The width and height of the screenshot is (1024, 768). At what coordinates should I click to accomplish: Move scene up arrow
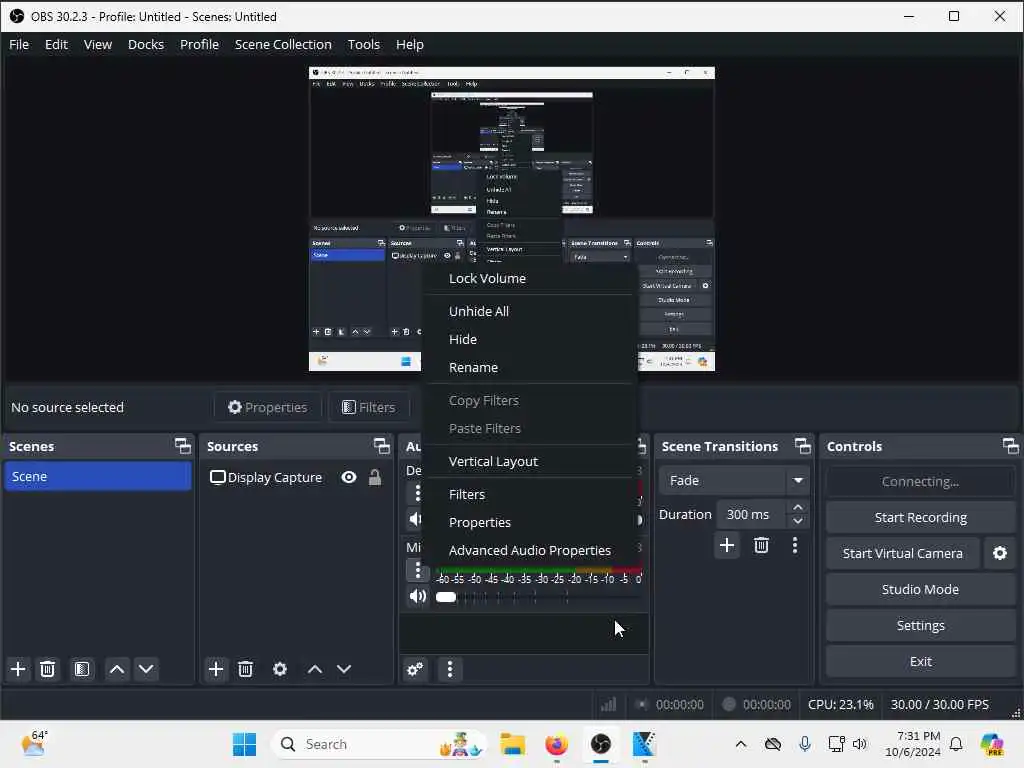tap(117, 669)
